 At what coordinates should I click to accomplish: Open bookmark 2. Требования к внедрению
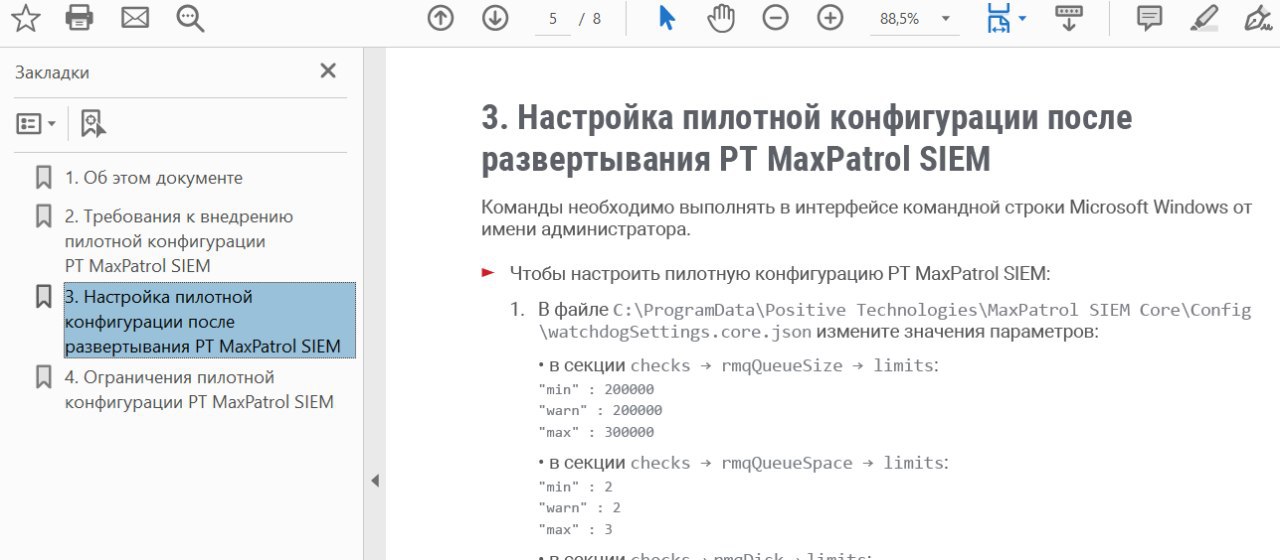179,241
